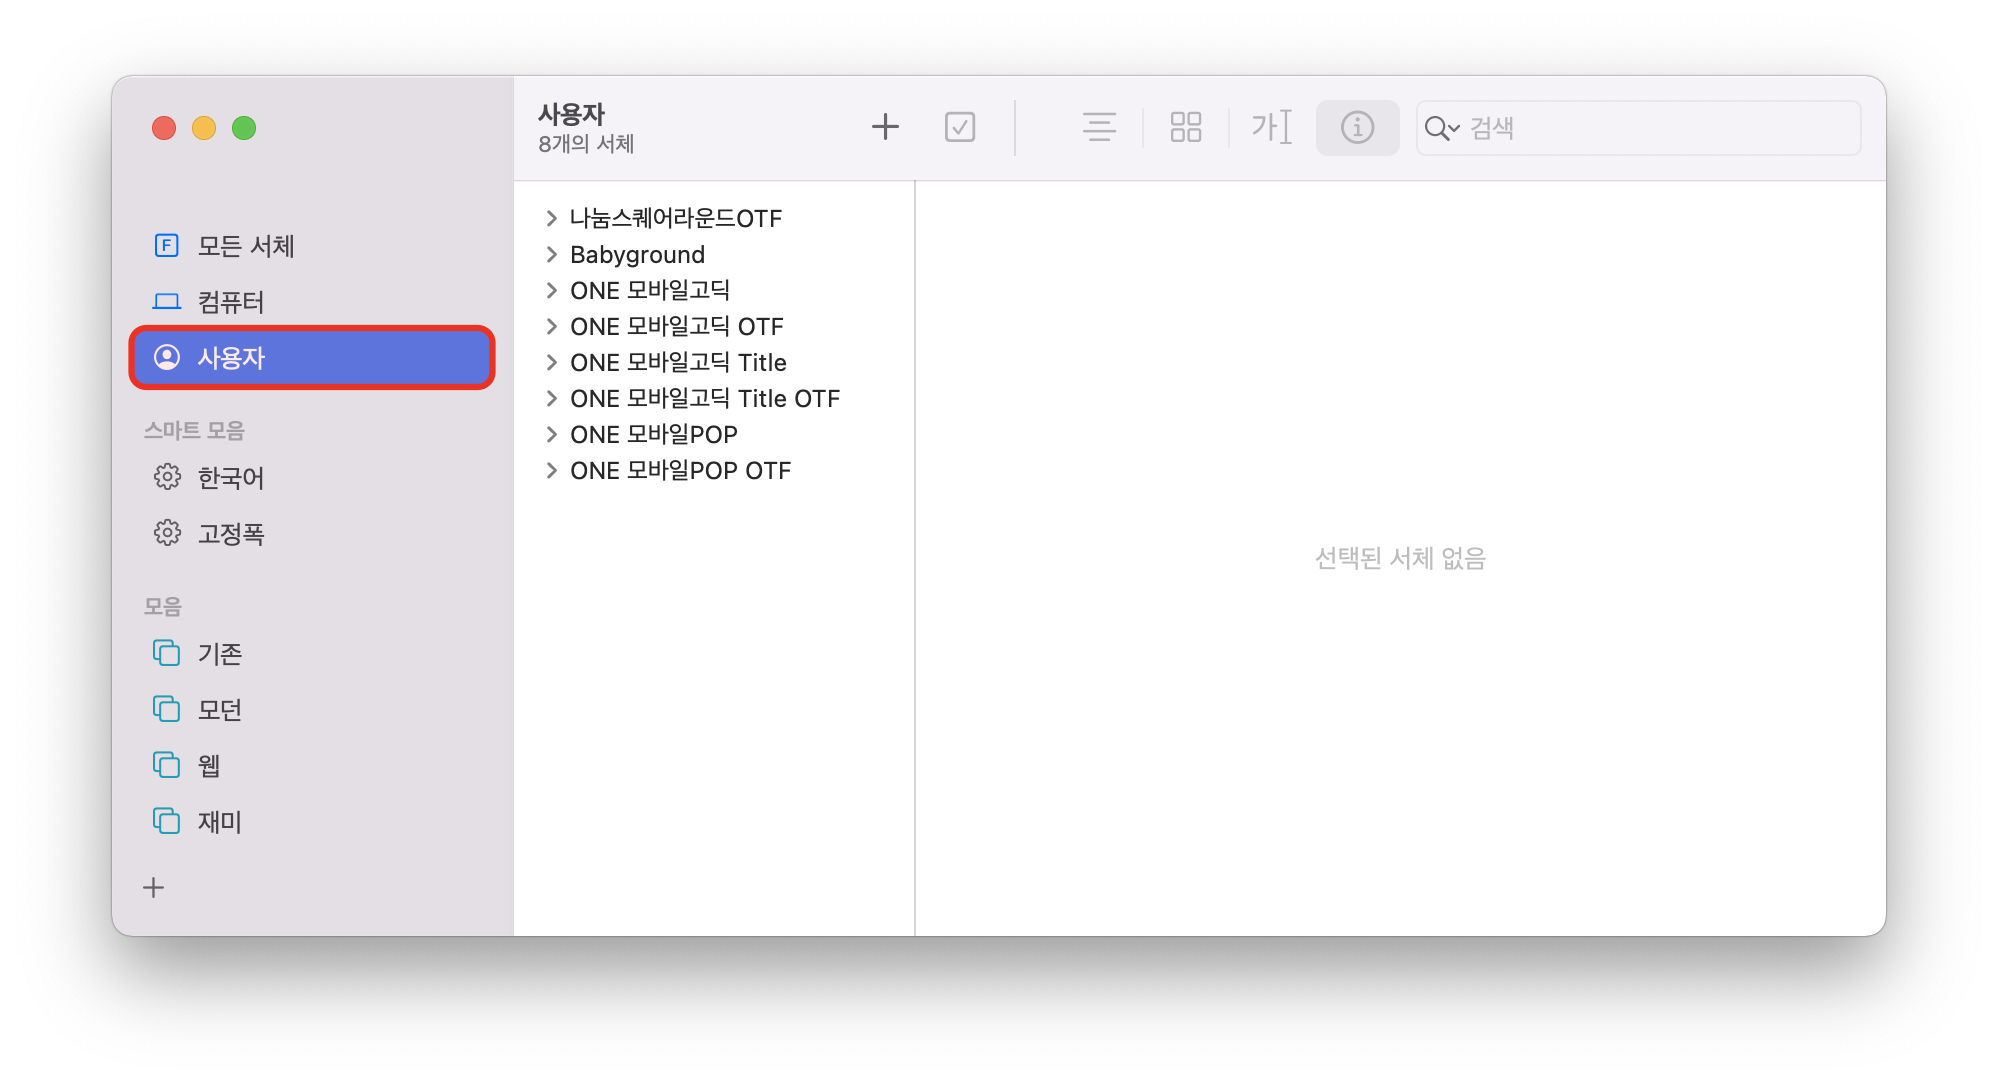
Task: Select 컴퓨터 in the sidebar
Action: pos(230,302)
